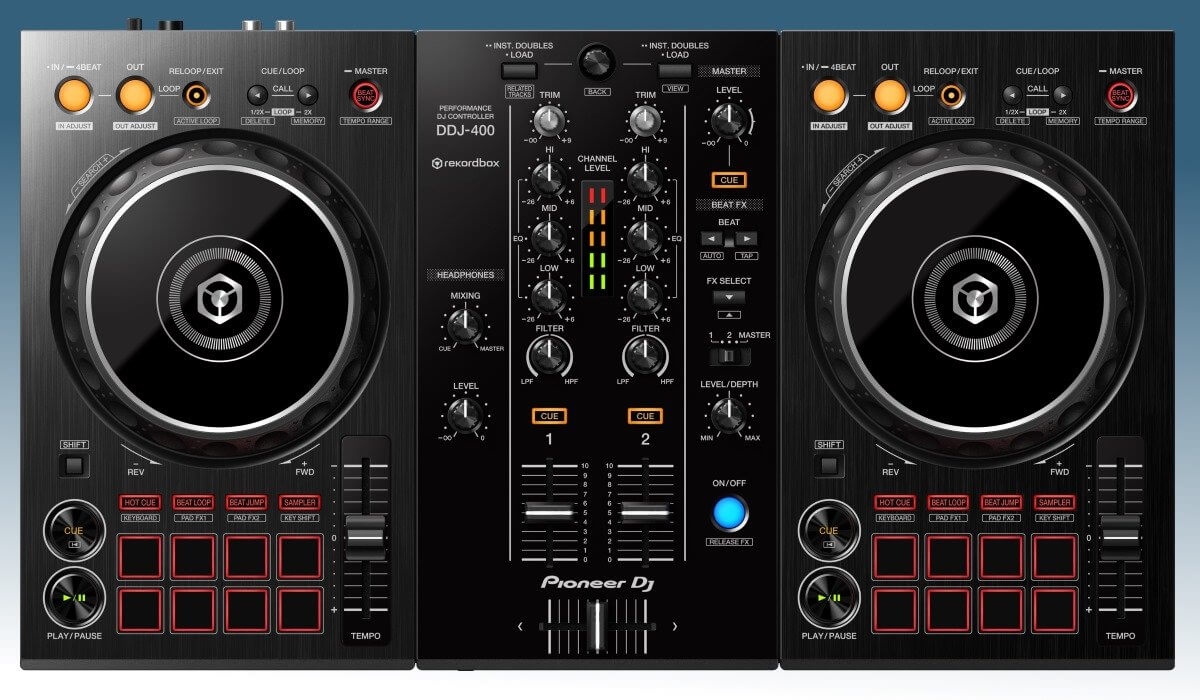Load track with channel 2 LOAD button
Screen dimensions: 1200x700
pos(675,70)
